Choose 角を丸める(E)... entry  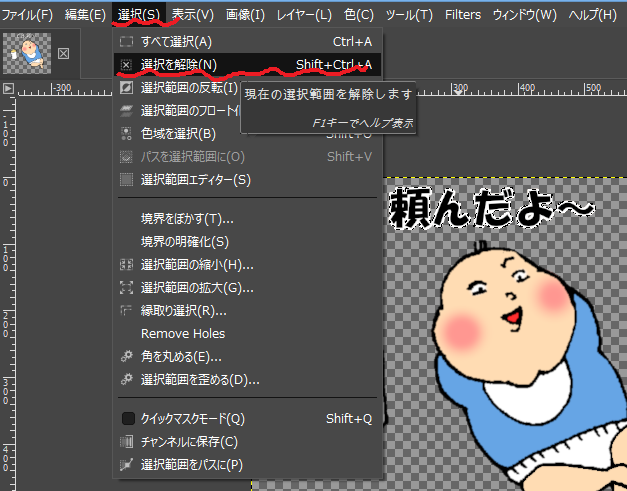(247, 357)
